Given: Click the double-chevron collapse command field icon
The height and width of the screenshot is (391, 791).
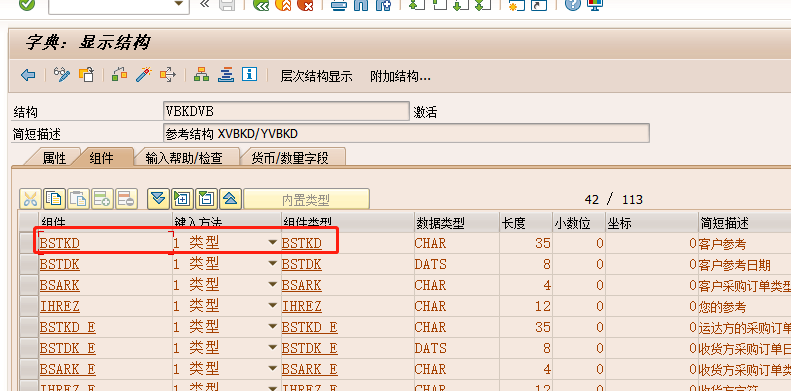Looking at the screenshot, I should pos(204,5).
